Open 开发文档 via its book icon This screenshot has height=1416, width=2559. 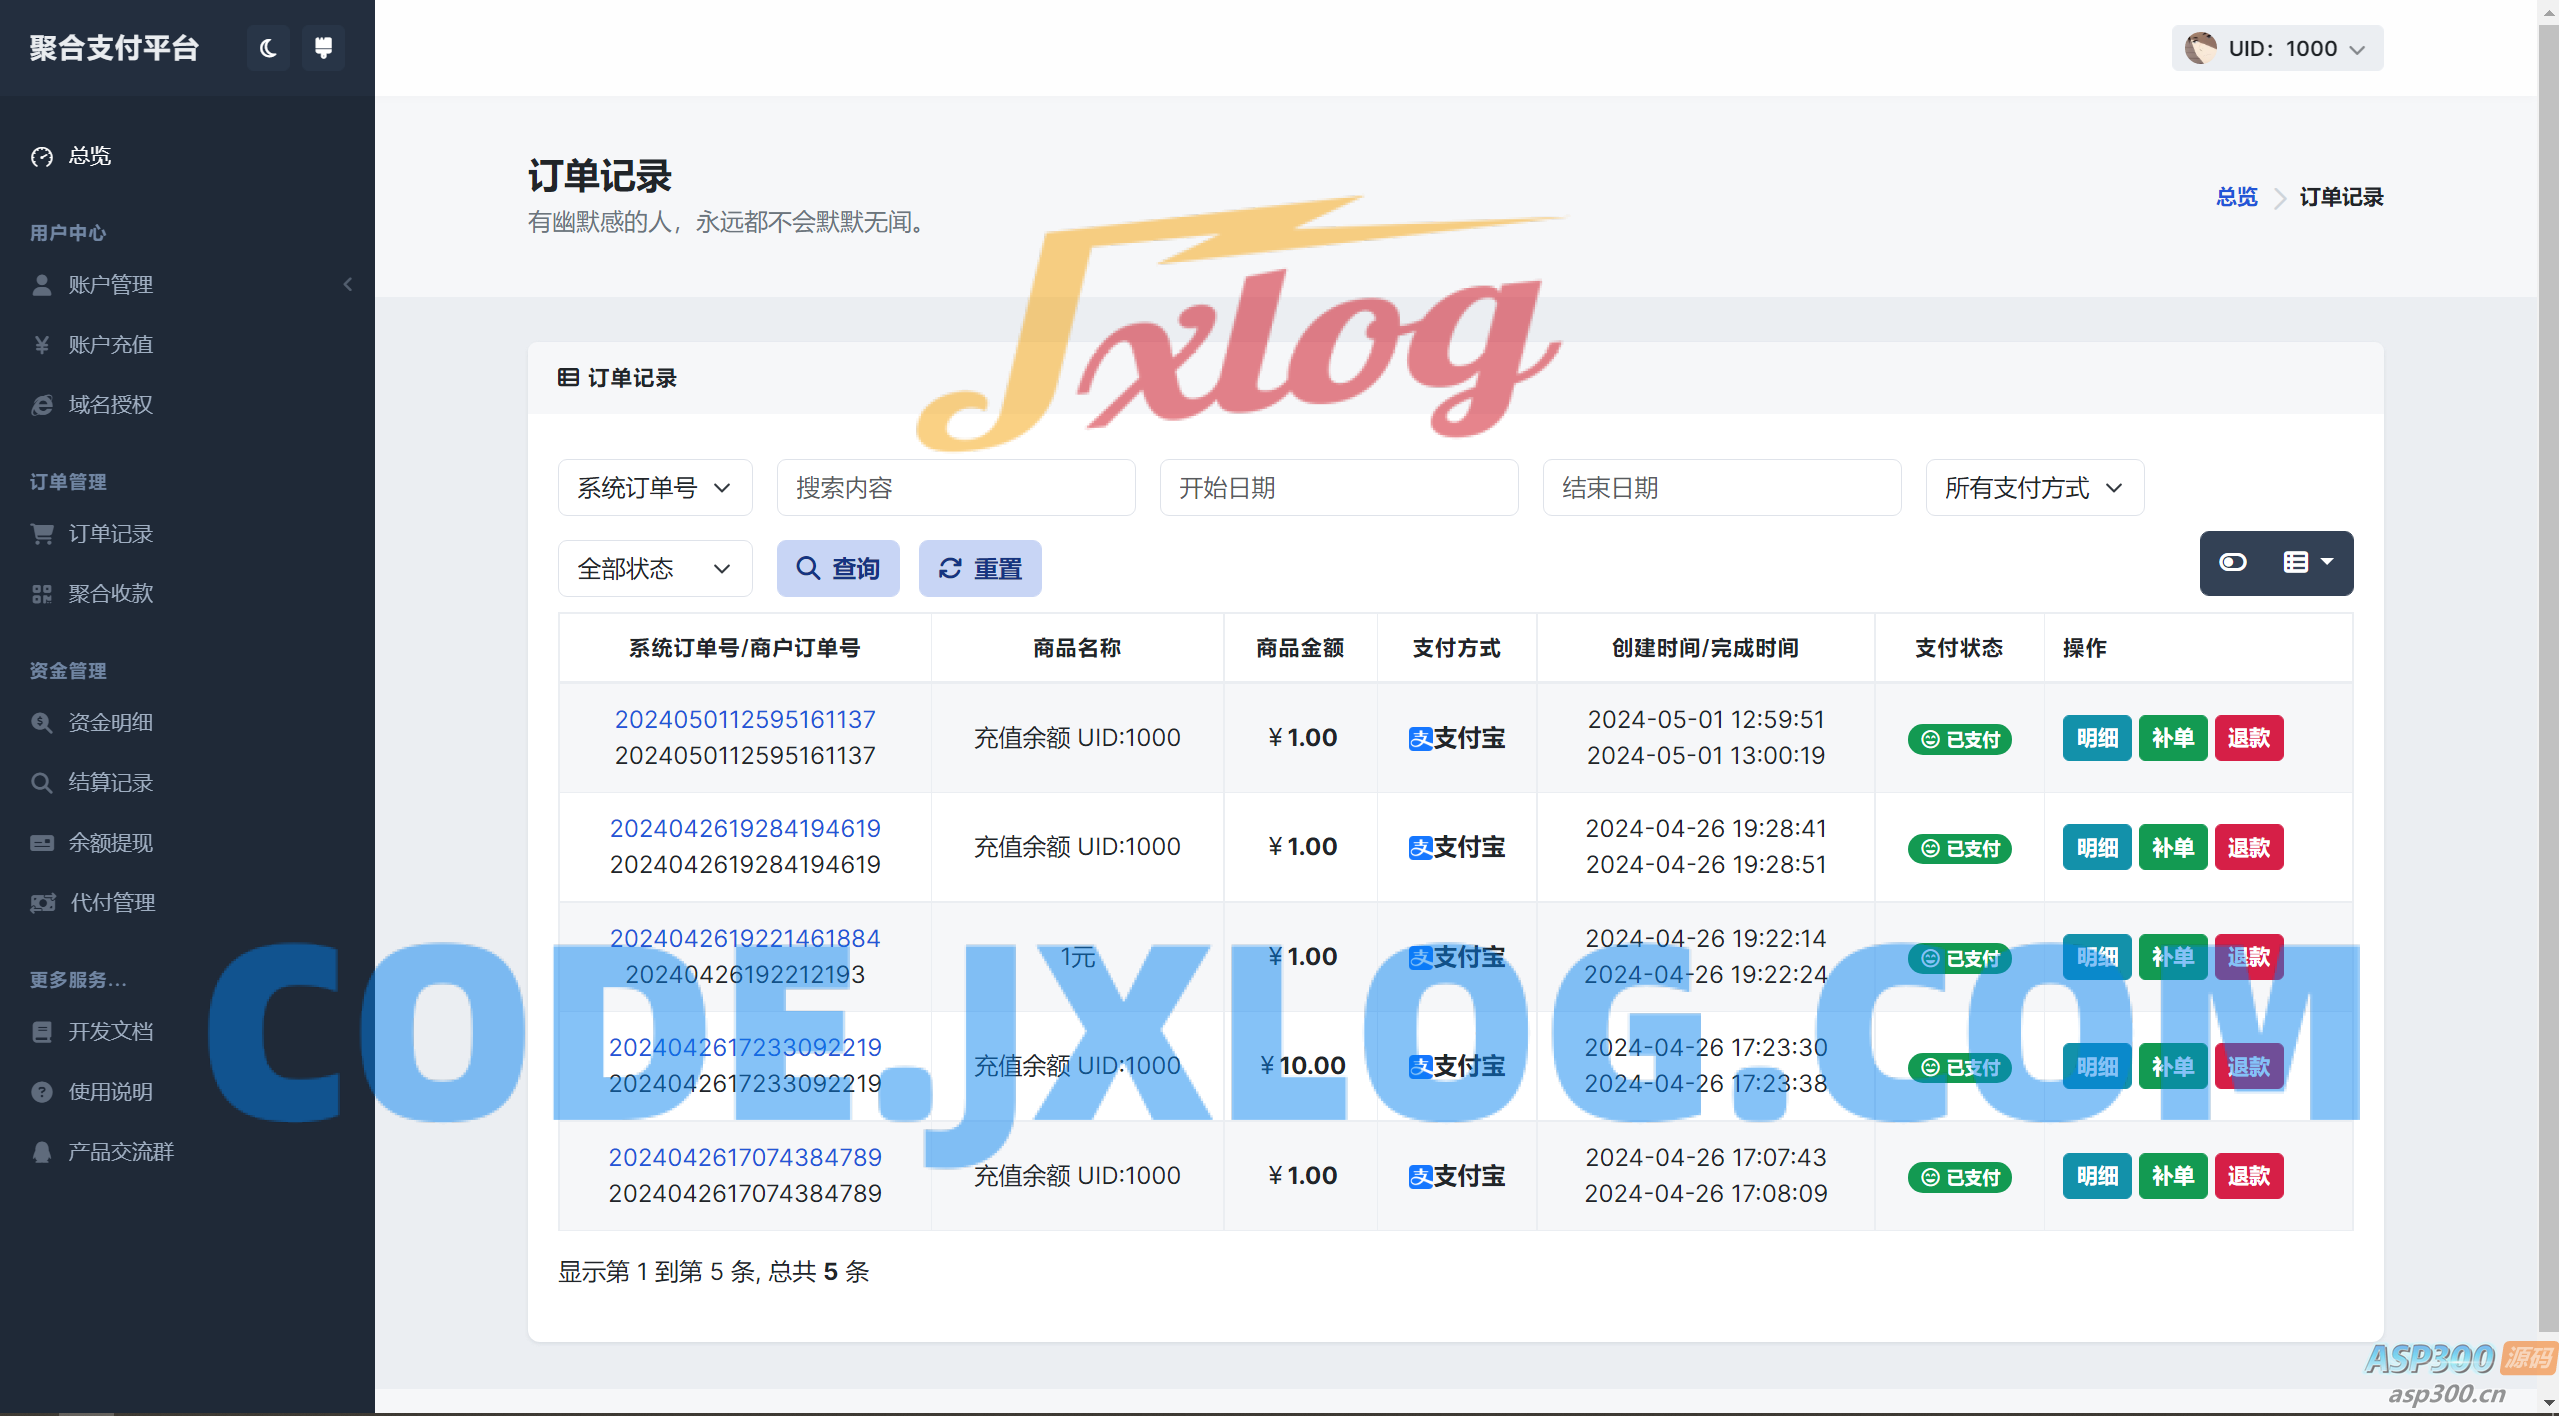pyautogui.click(x=42, y=1032)
